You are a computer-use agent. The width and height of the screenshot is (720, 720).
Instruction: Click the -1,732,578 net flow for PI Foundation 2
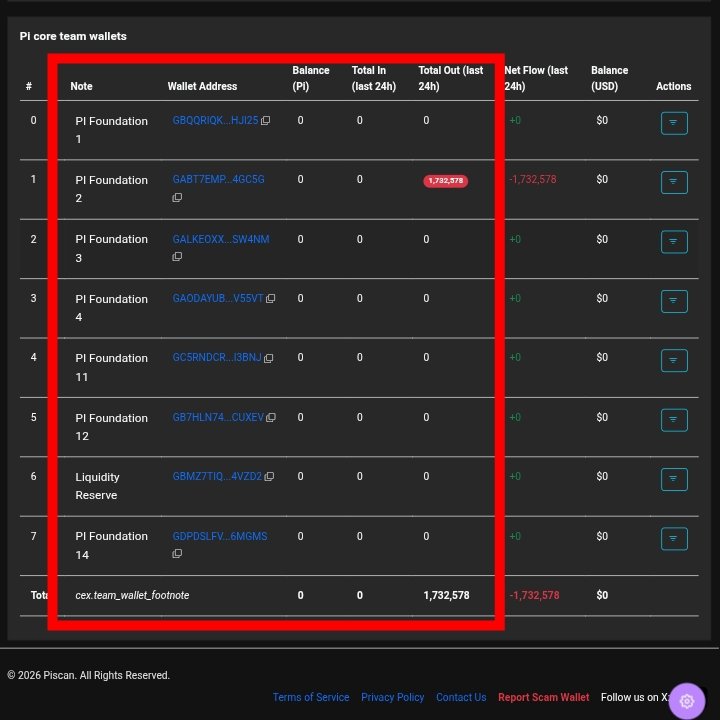[x=533, y=180]
